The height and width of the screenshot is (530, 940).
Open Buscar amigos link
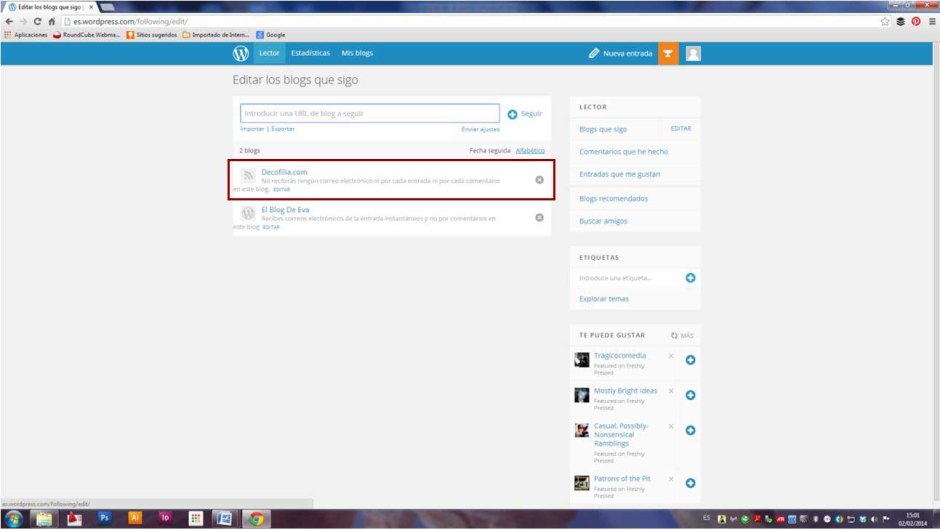click(603, 221)
